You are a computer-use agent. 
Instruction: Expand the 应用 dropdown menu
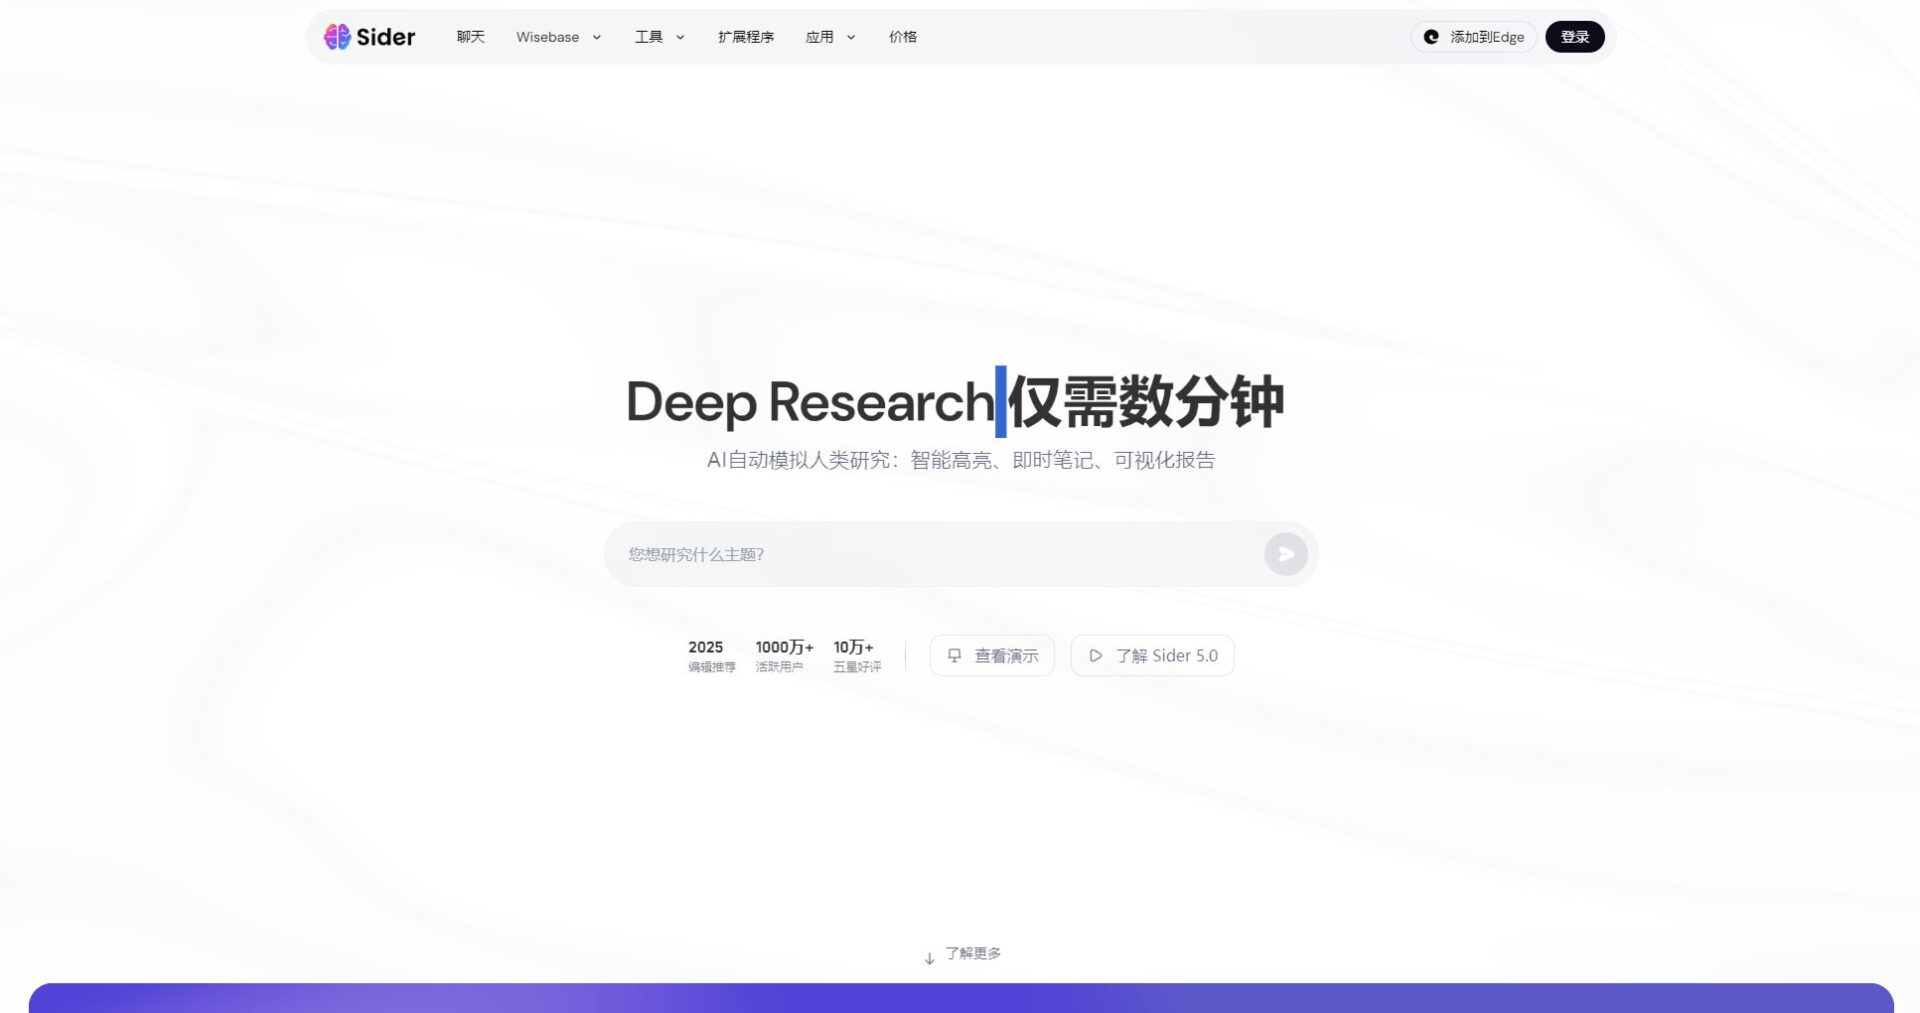pos(830,37)
